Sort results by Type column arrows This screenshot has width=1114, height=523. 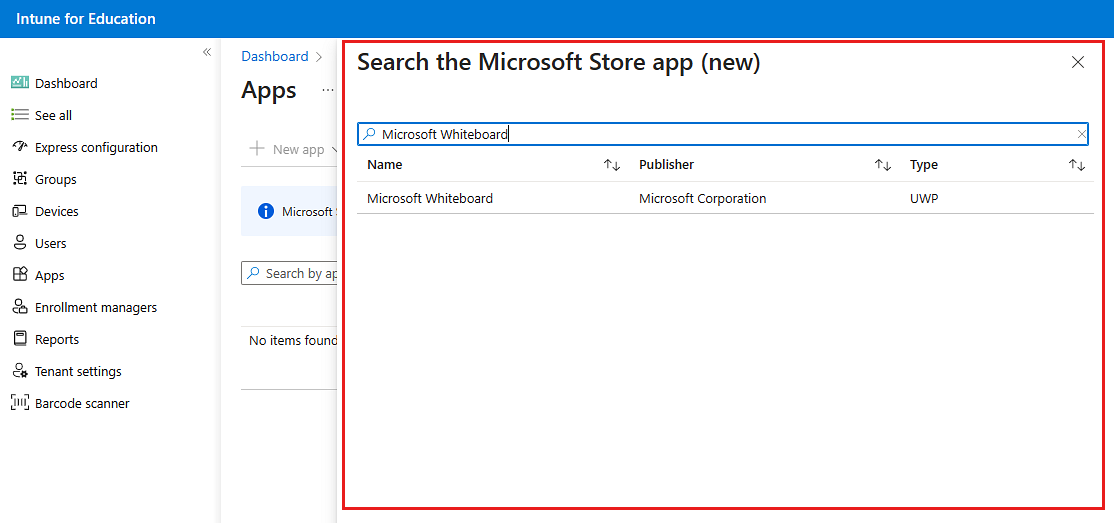(x=1077, y=165)
